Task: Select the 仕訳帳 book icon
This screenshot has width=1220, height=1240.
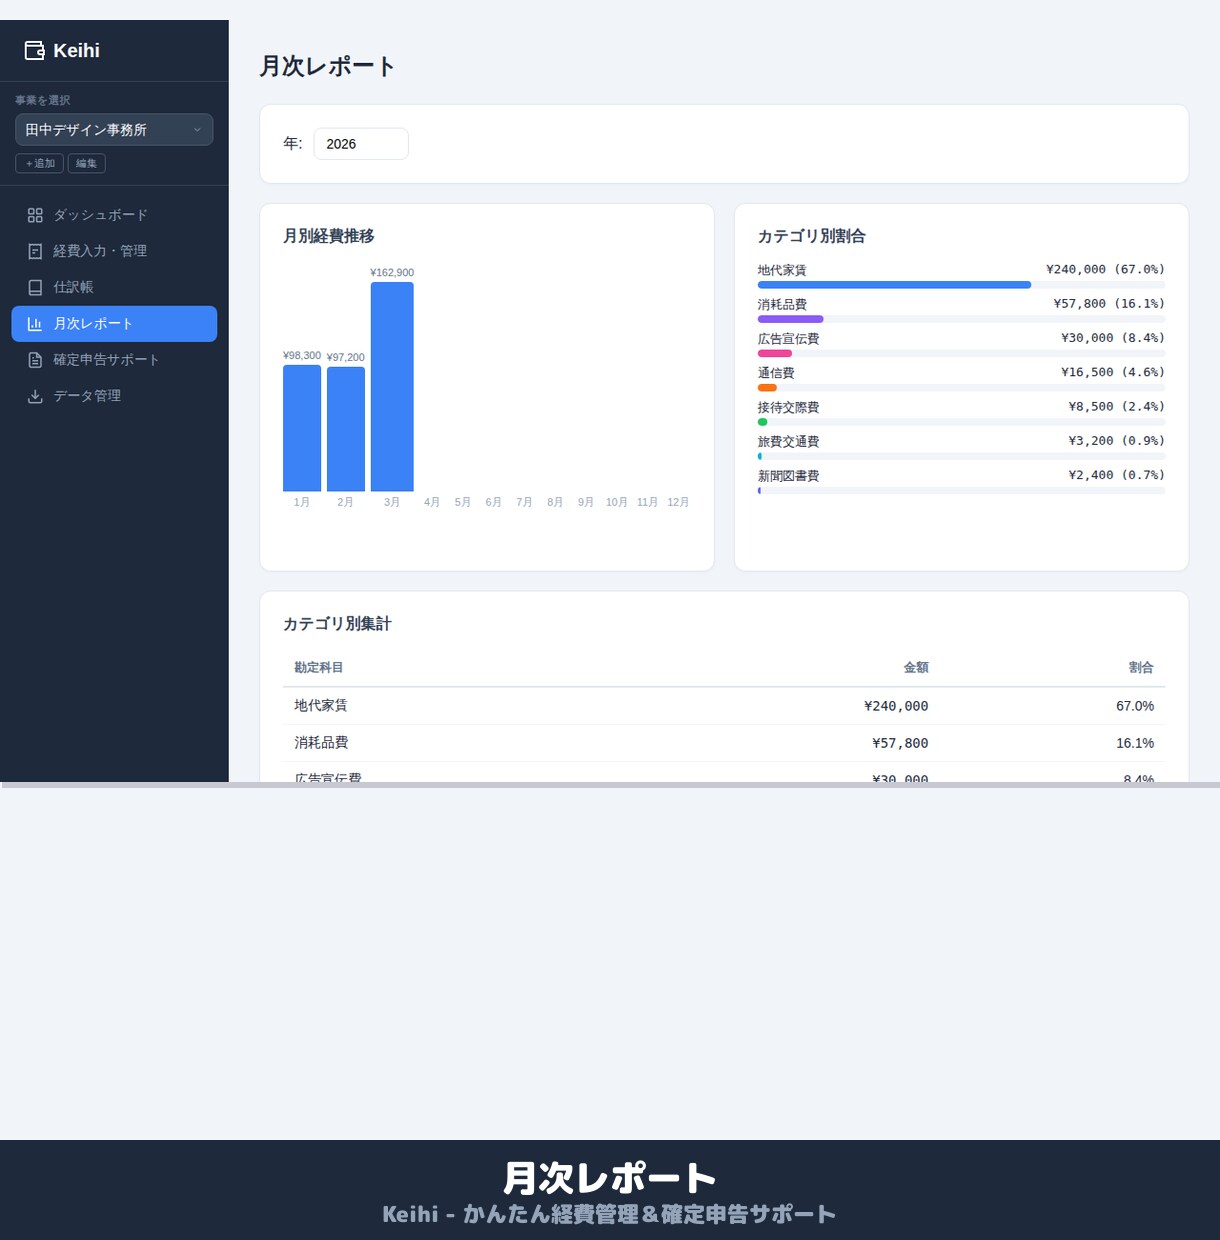Action: point(35,287)
